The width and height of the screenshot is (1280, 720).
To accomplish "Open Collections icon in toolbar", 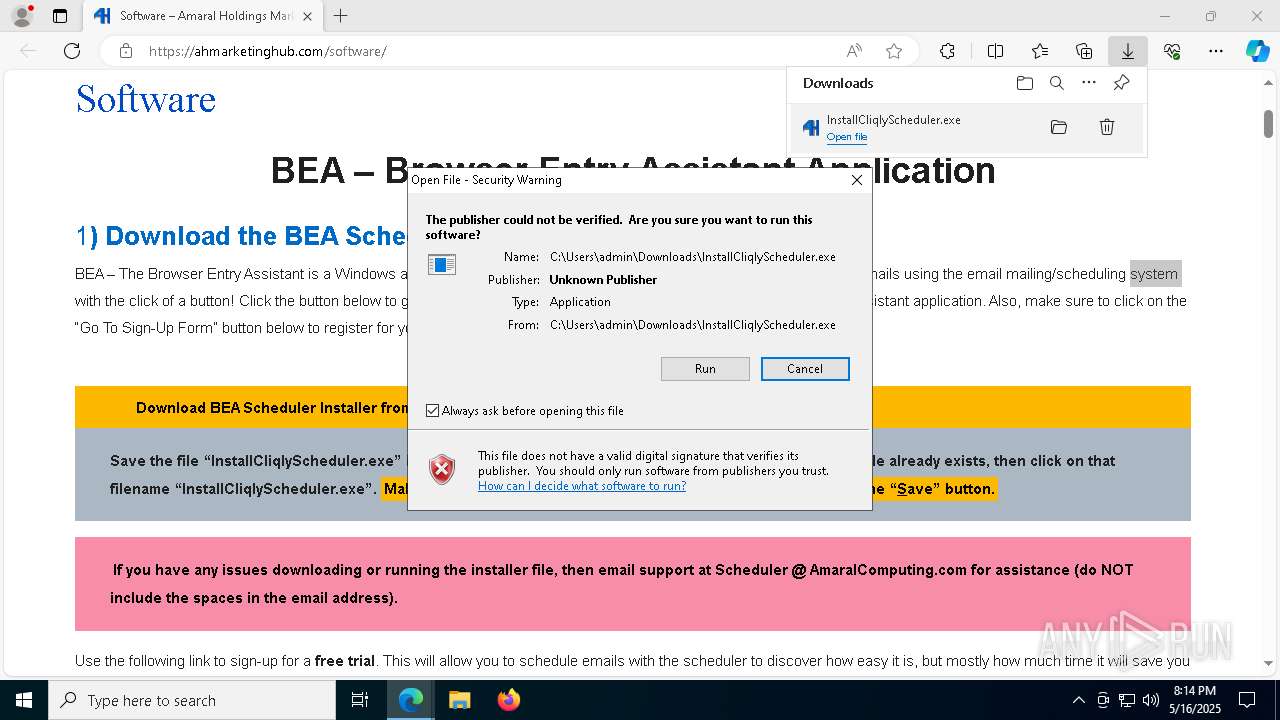I will tap(1084, 51).
